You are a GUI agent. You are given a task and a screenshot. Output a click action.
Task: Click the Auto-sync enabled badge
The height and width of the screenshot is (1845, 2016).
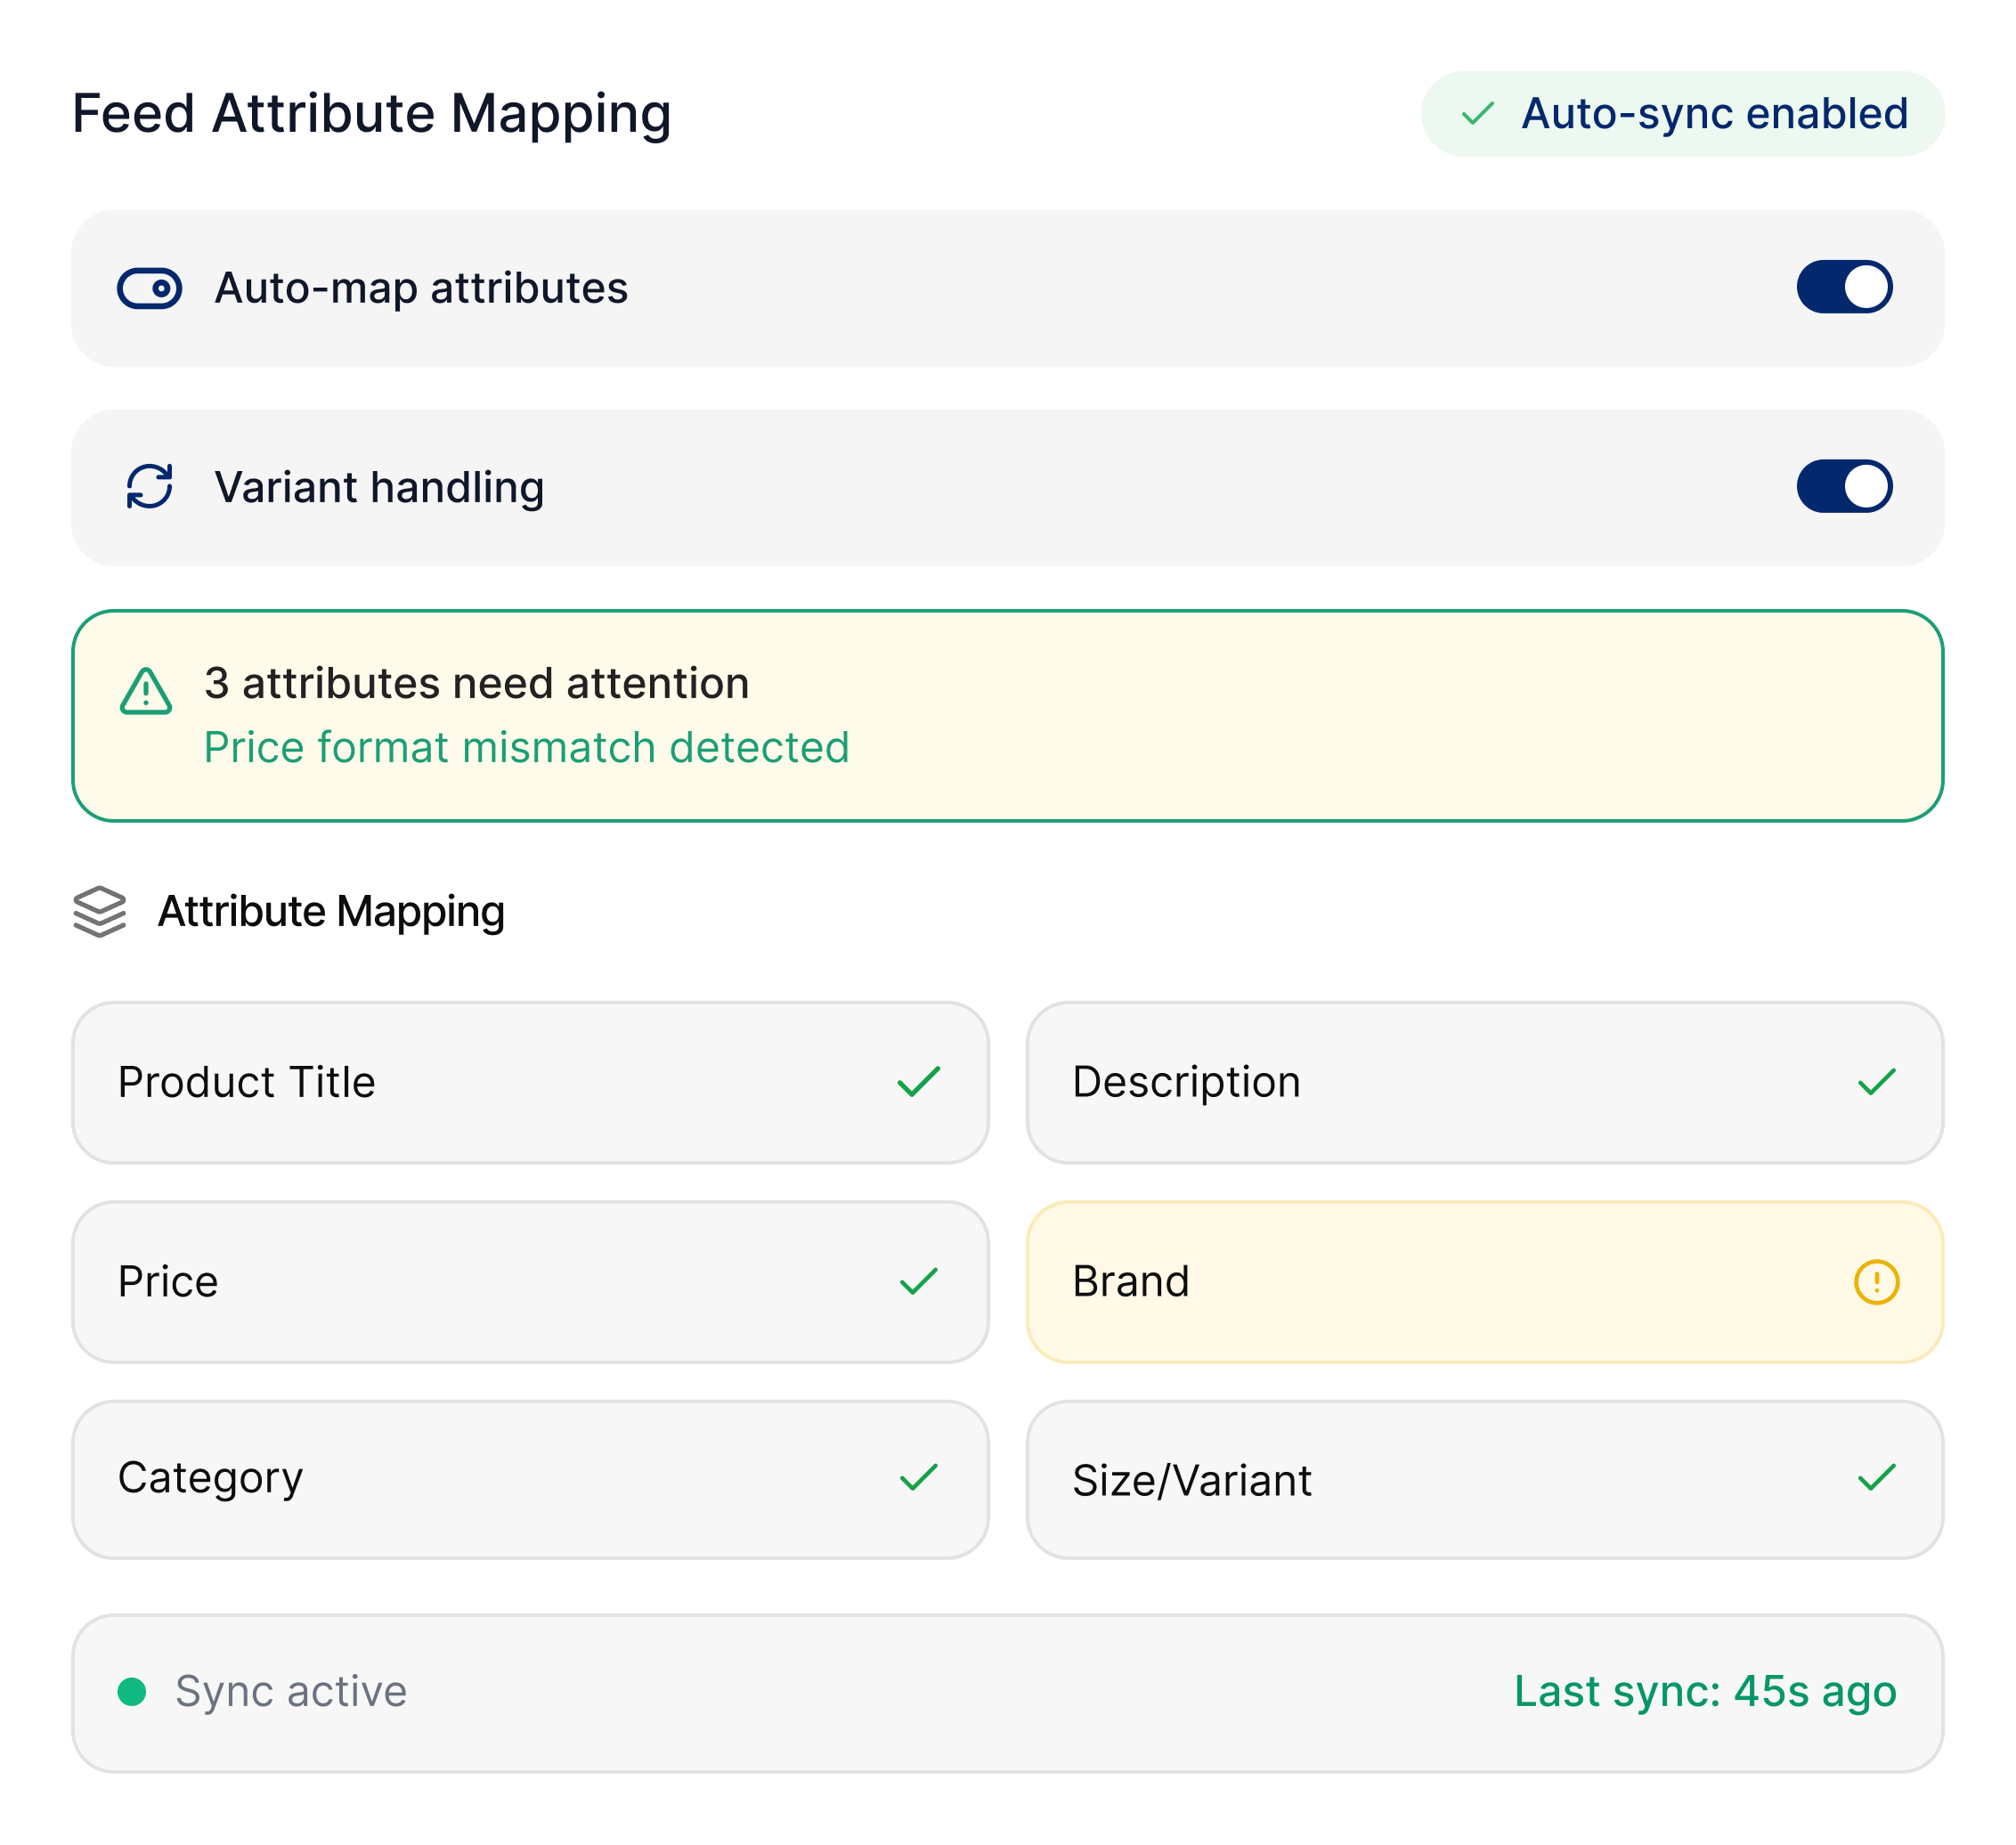coord(1683,114)
